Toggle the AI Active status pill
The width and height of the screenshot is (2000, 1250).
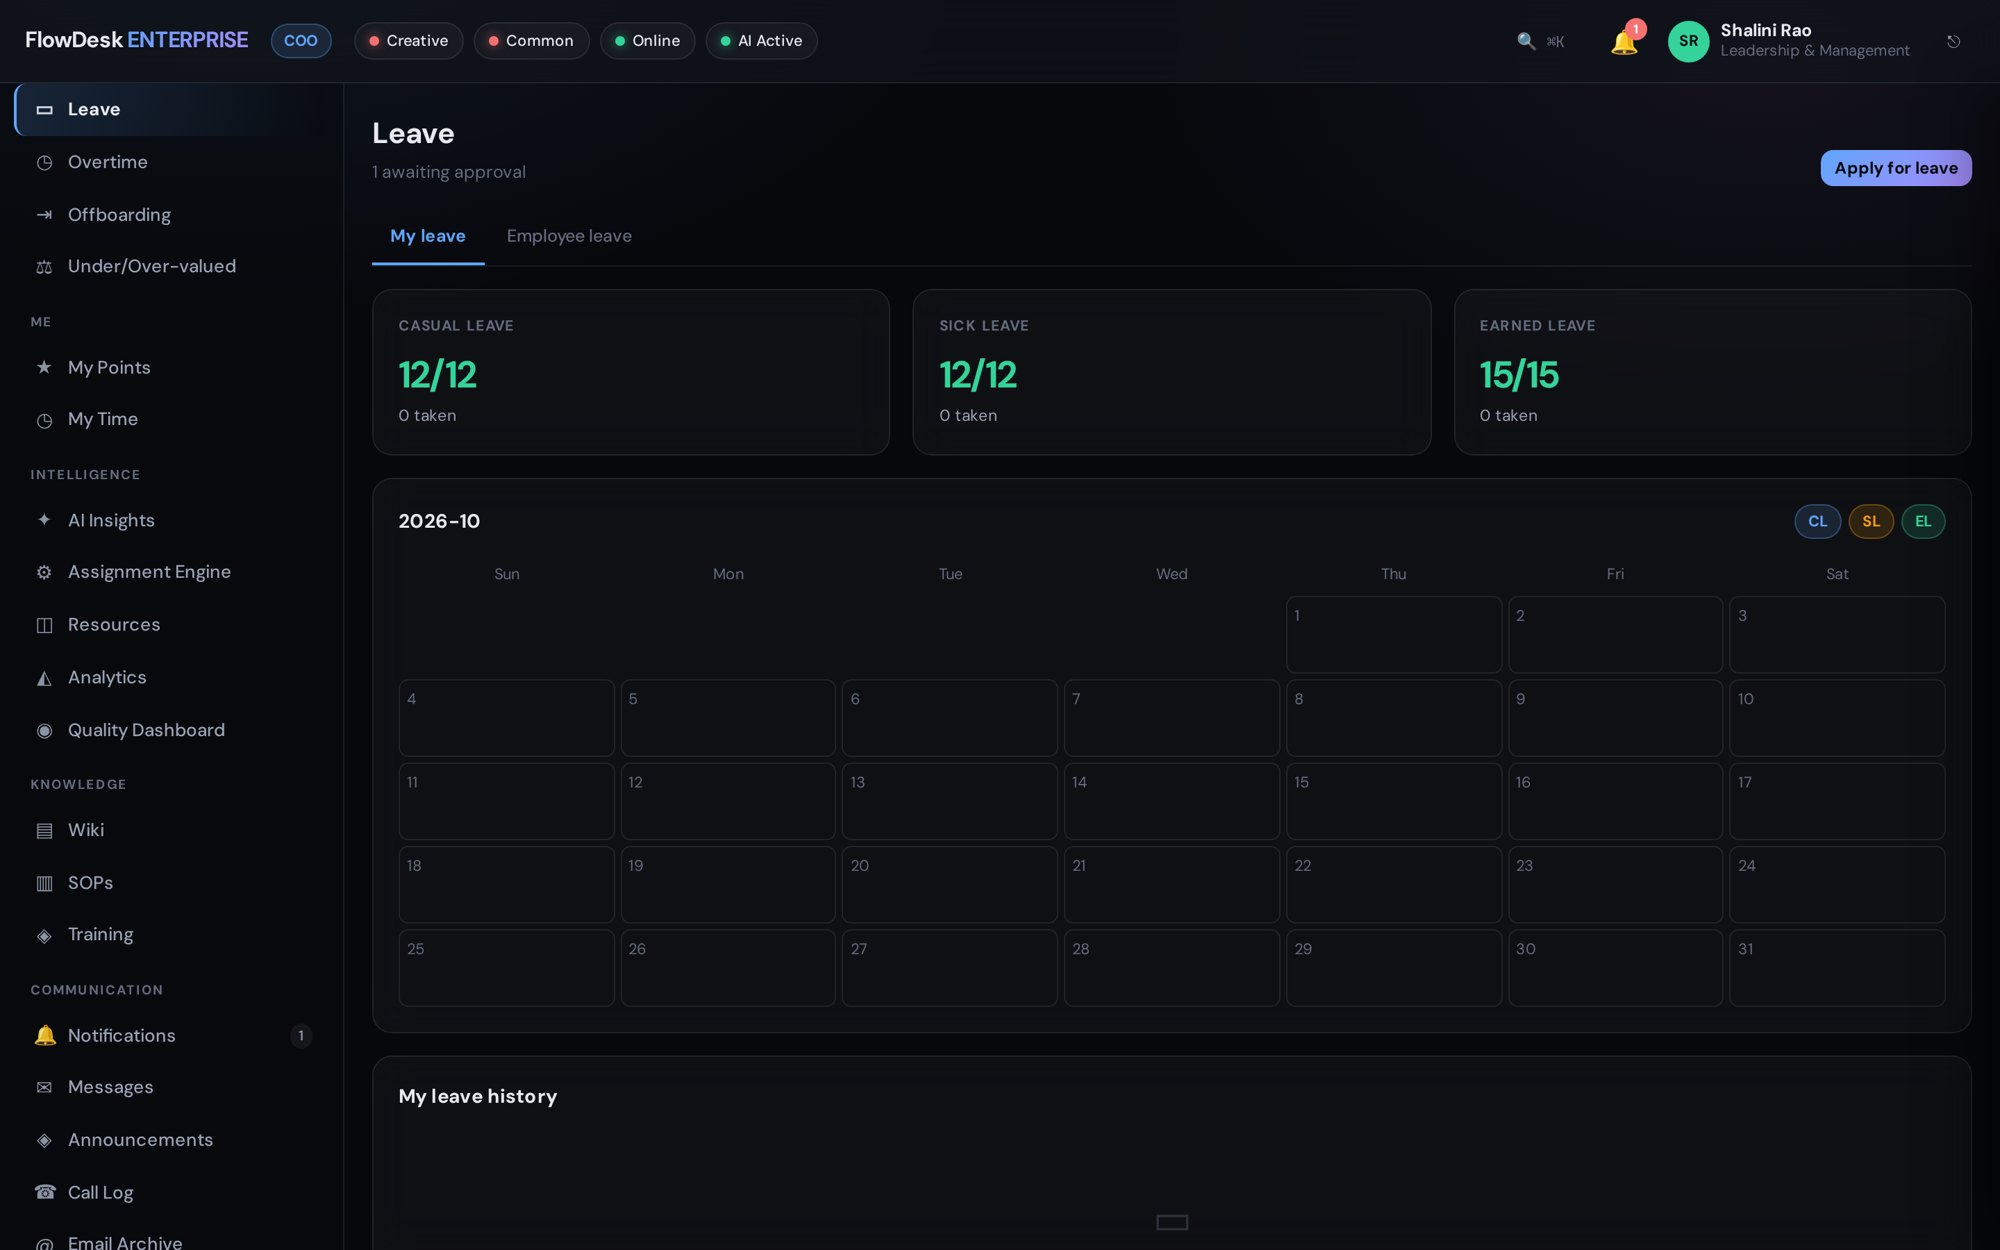pos(761,41)
